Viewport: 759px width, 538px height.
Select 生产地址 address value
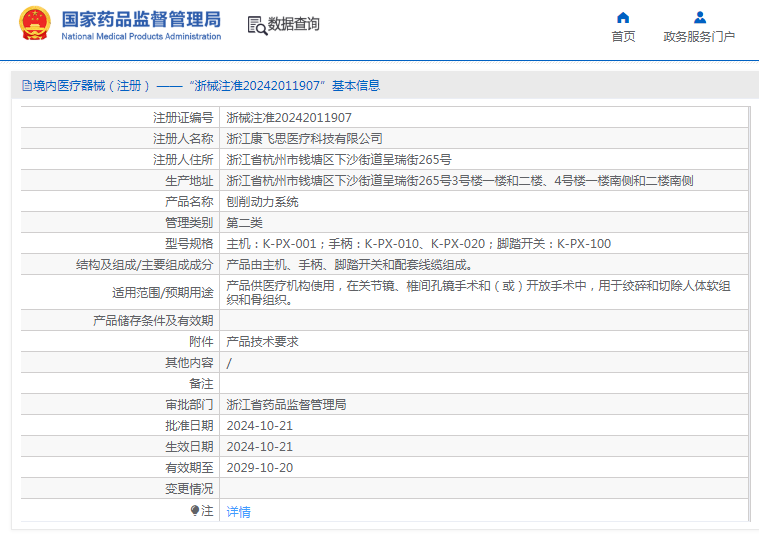point(460,181)
